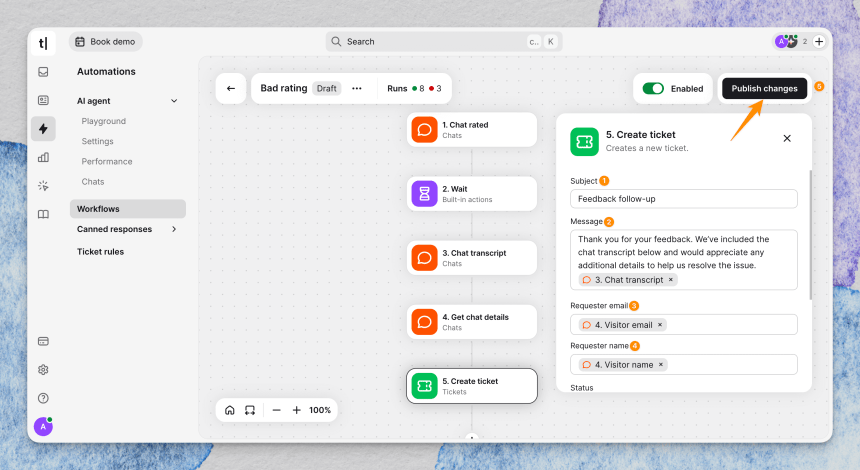Click the Requester name field

[683, 365]
